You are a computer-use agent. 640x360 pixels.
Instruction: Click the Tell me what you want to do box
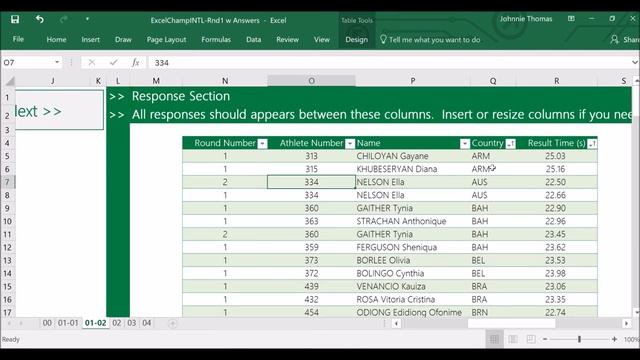tap(430, 40)
